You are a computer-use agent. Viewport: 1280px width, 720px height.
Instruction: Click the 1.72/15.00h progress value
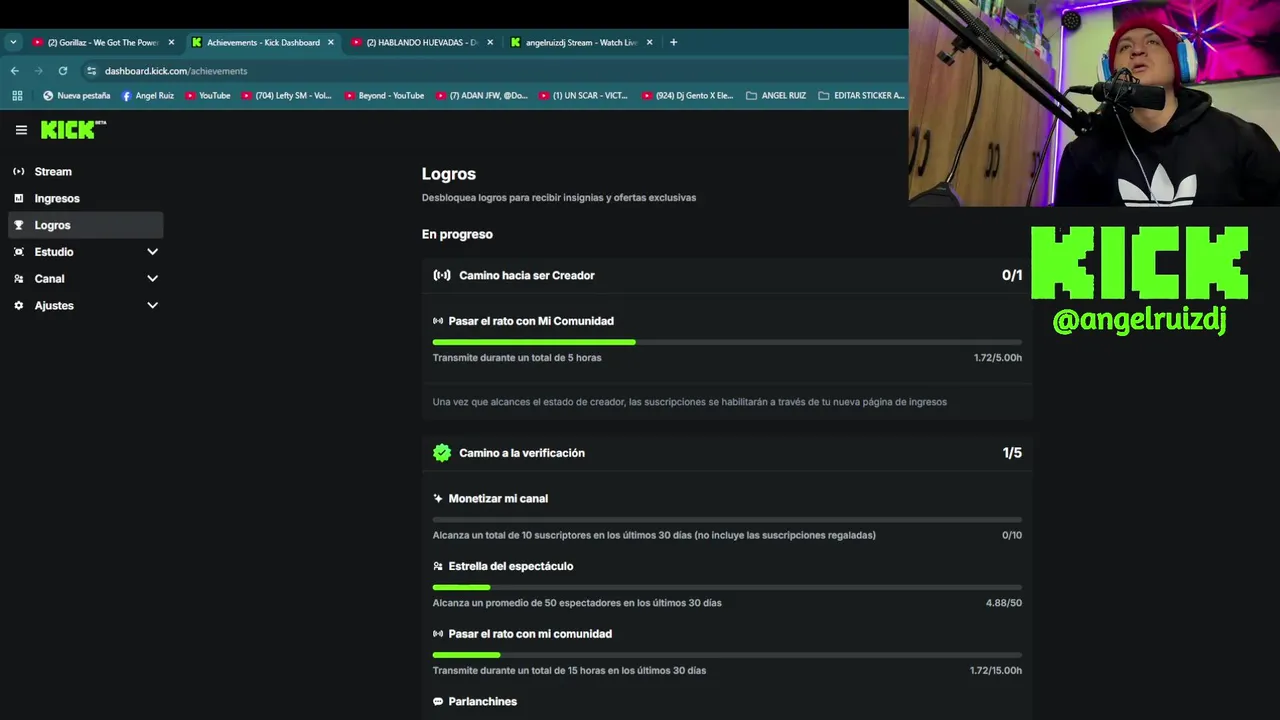(996, 671)
